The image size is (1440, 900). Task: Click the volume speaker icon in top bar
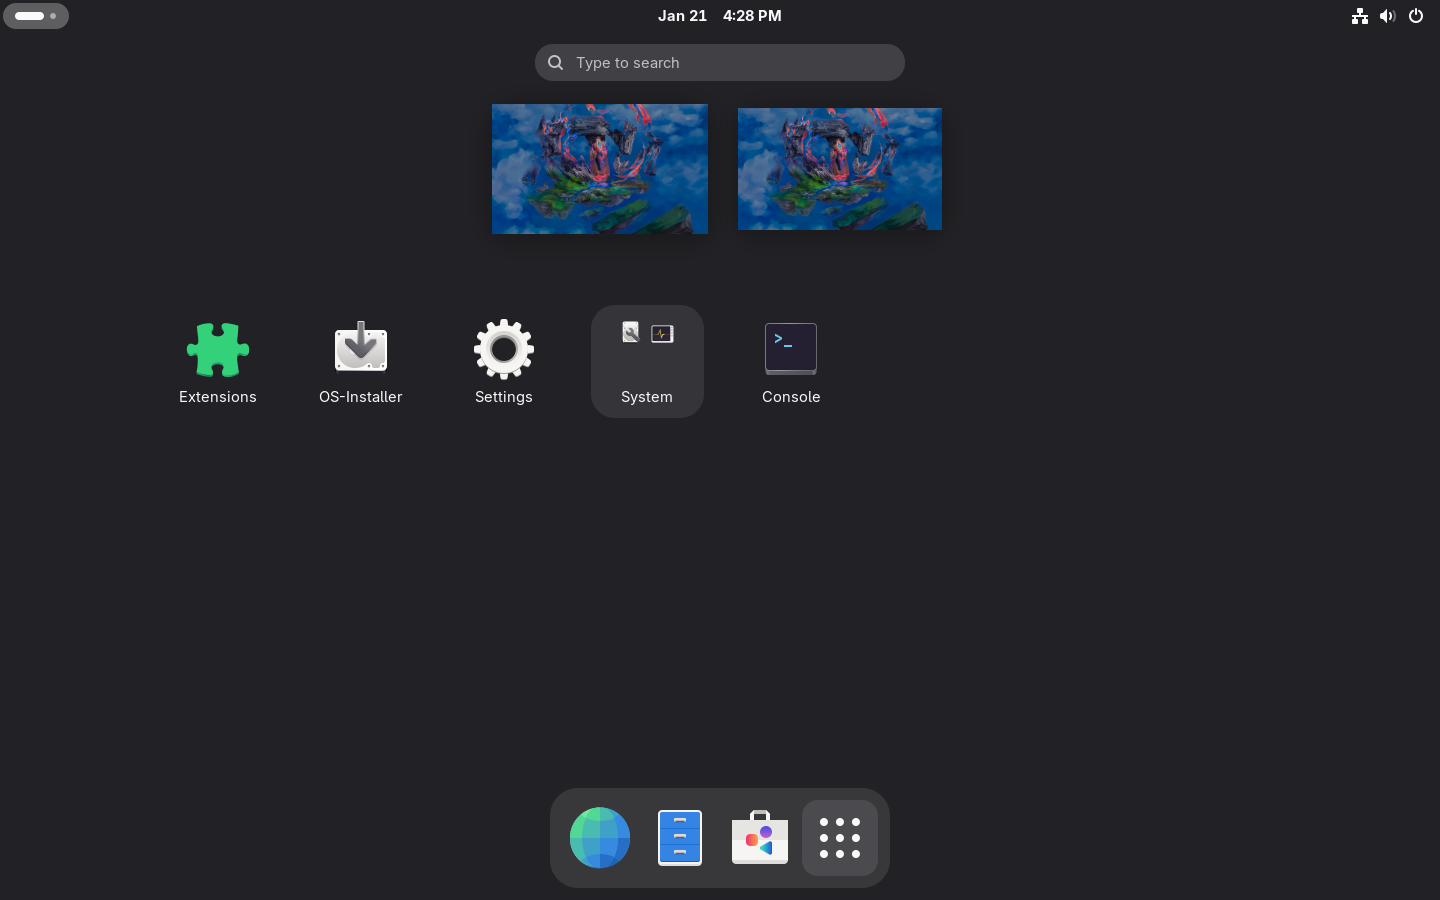[x=1387, y=16]
